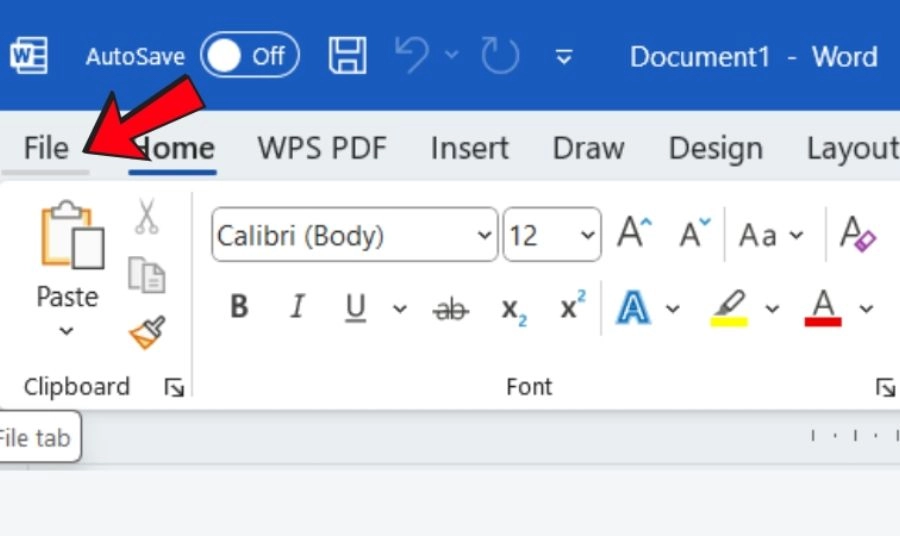The width and height of the screenshot is (900, 536).
Task: Click the Clear All Formatting icon
Action: point(857,236)
